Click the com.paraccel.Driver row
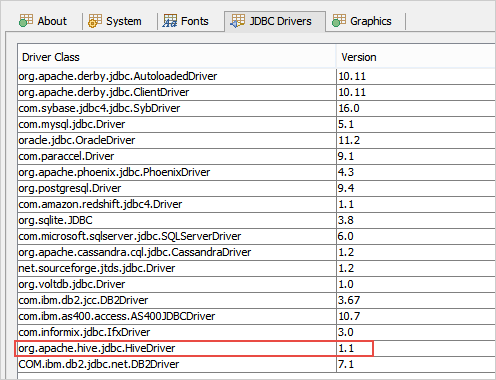Screen dimensions: 496x380 point(257,156)
